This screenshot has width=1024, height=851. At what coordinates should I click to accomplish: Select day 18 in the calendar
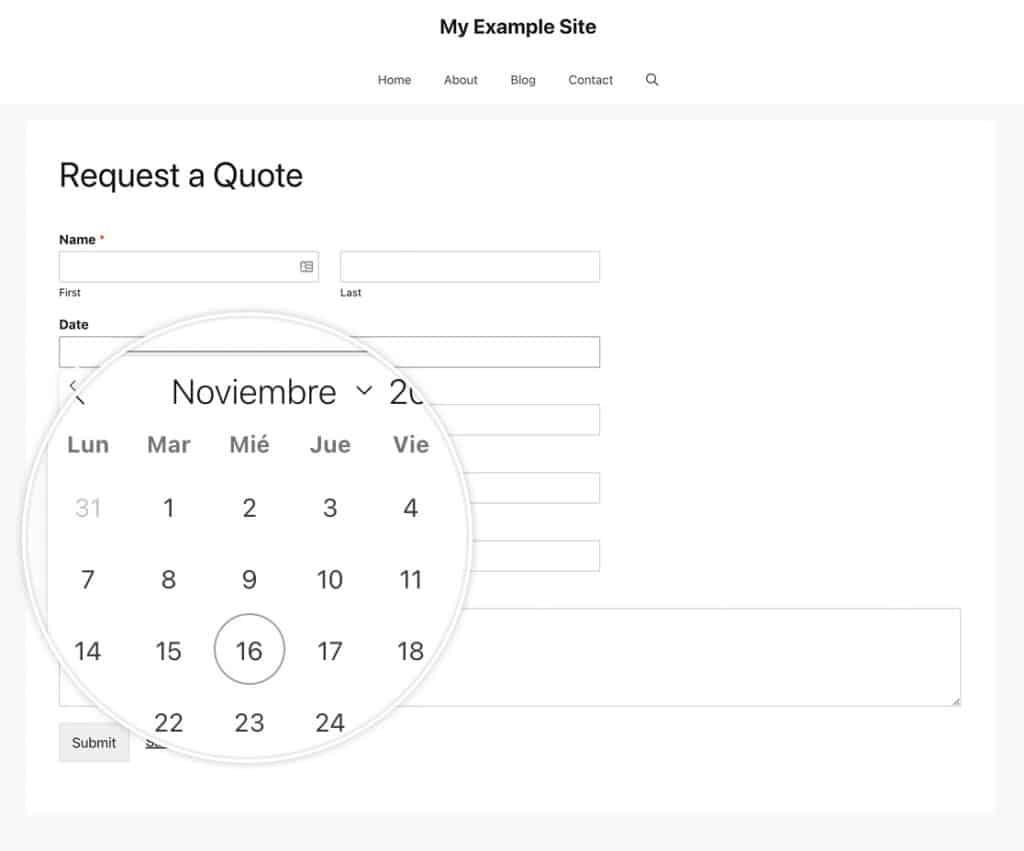coord(410,651)
